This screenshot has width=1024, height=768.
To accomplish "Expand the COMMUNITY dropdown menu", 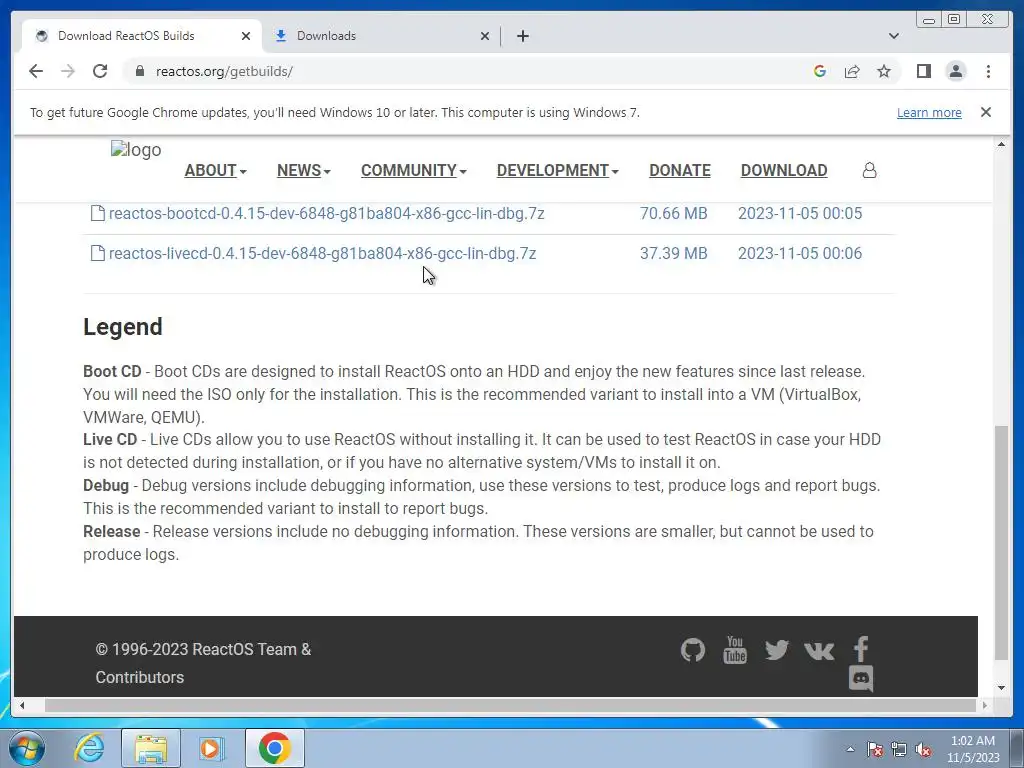I will pyautogui.click(x=414, y=170).
